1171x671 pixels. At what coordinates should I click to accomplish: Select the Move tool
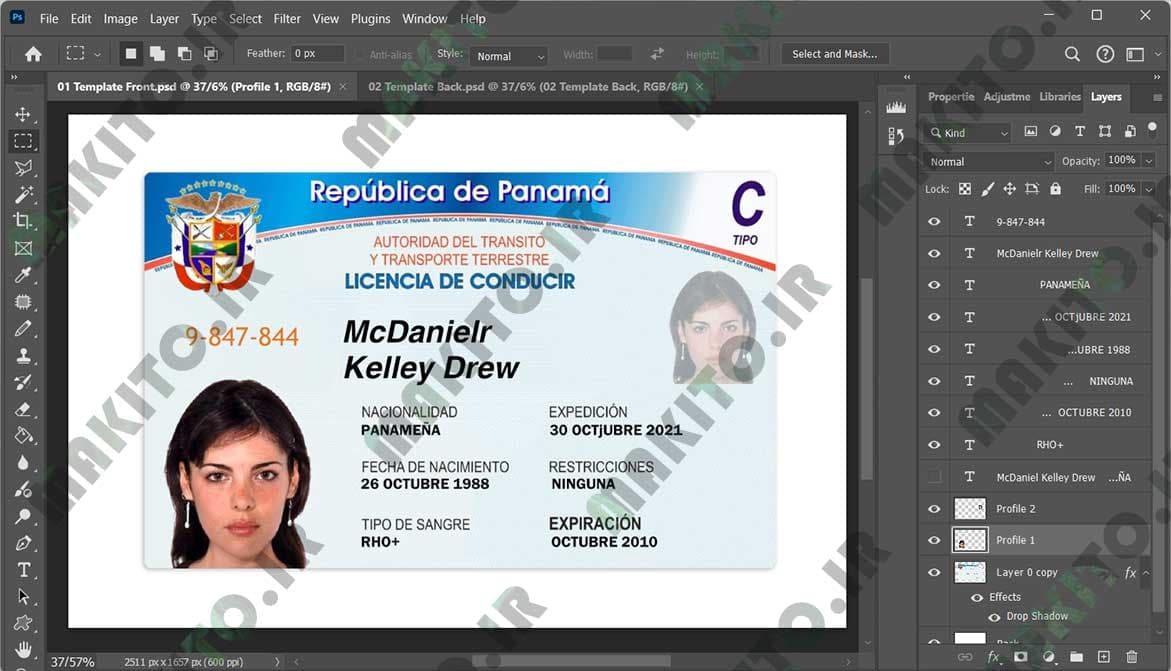click(23, 114)
